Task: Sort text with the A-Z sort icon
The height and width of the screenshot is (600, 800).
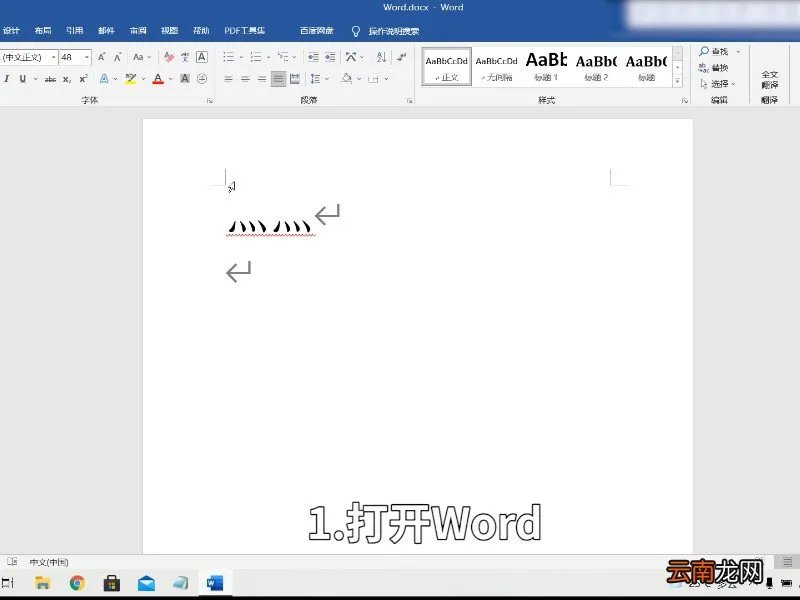Action: click(x=381, y=57)
